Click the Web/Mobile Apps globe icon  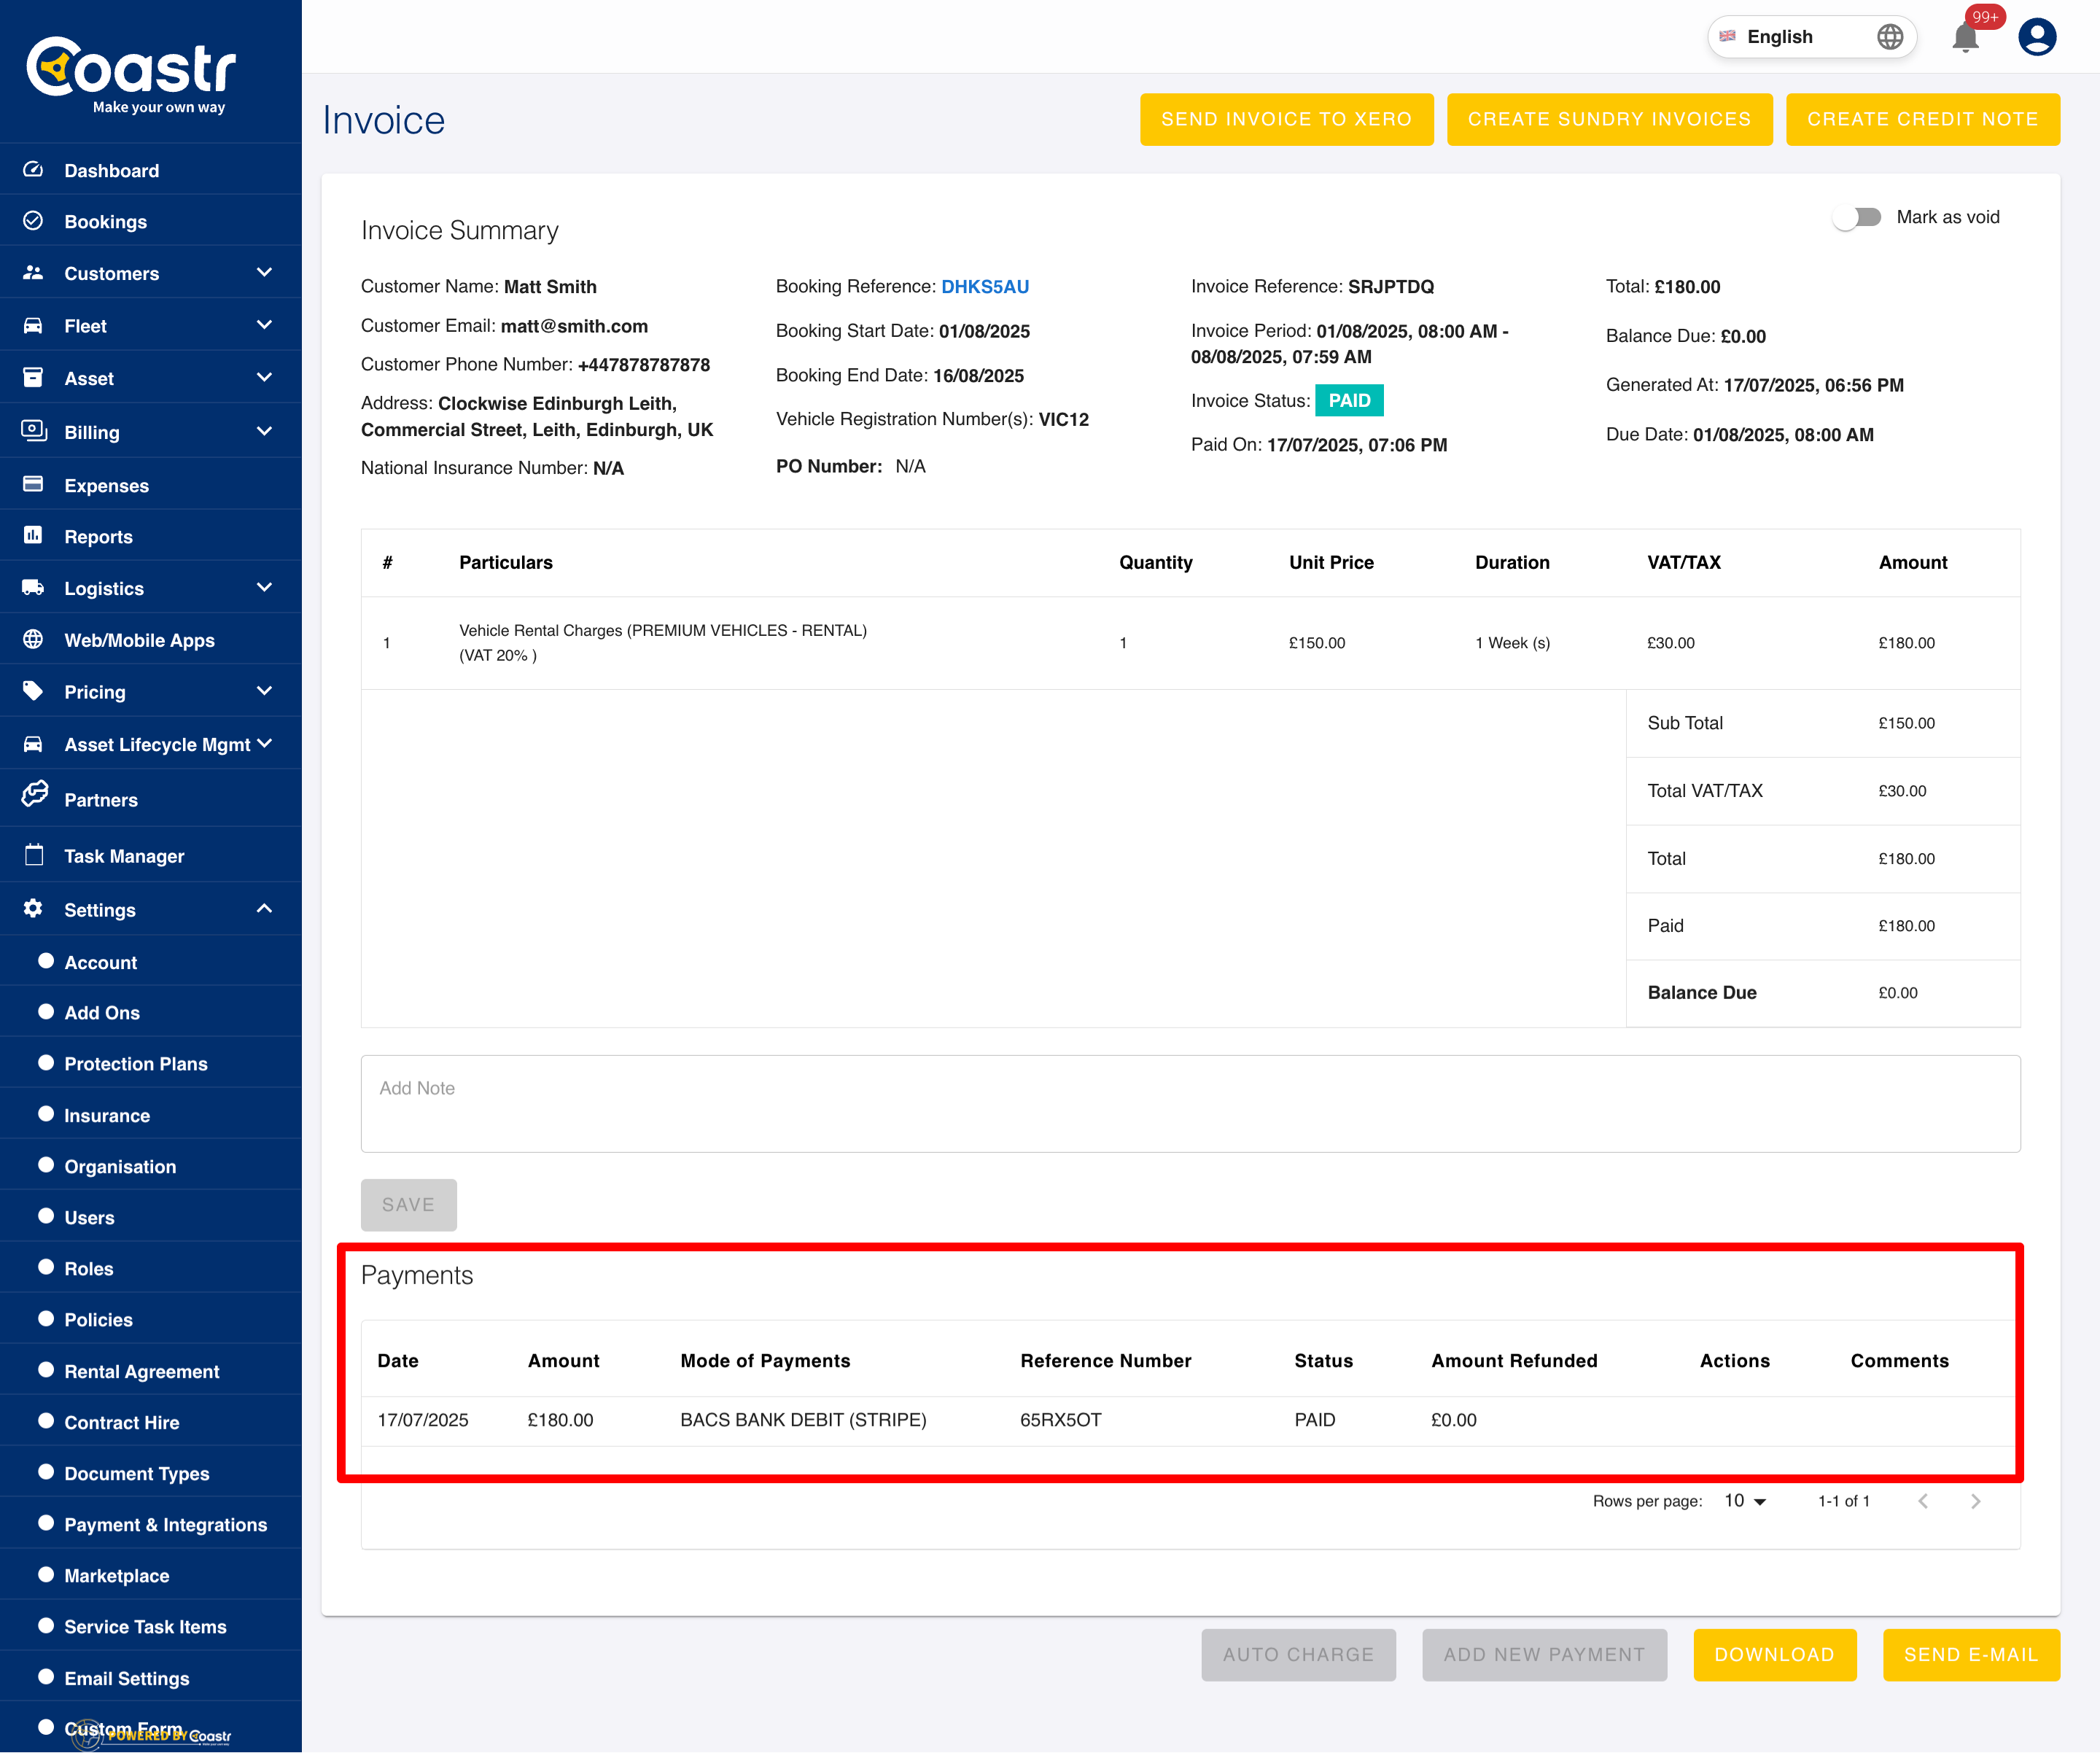(x=33, y=640)
